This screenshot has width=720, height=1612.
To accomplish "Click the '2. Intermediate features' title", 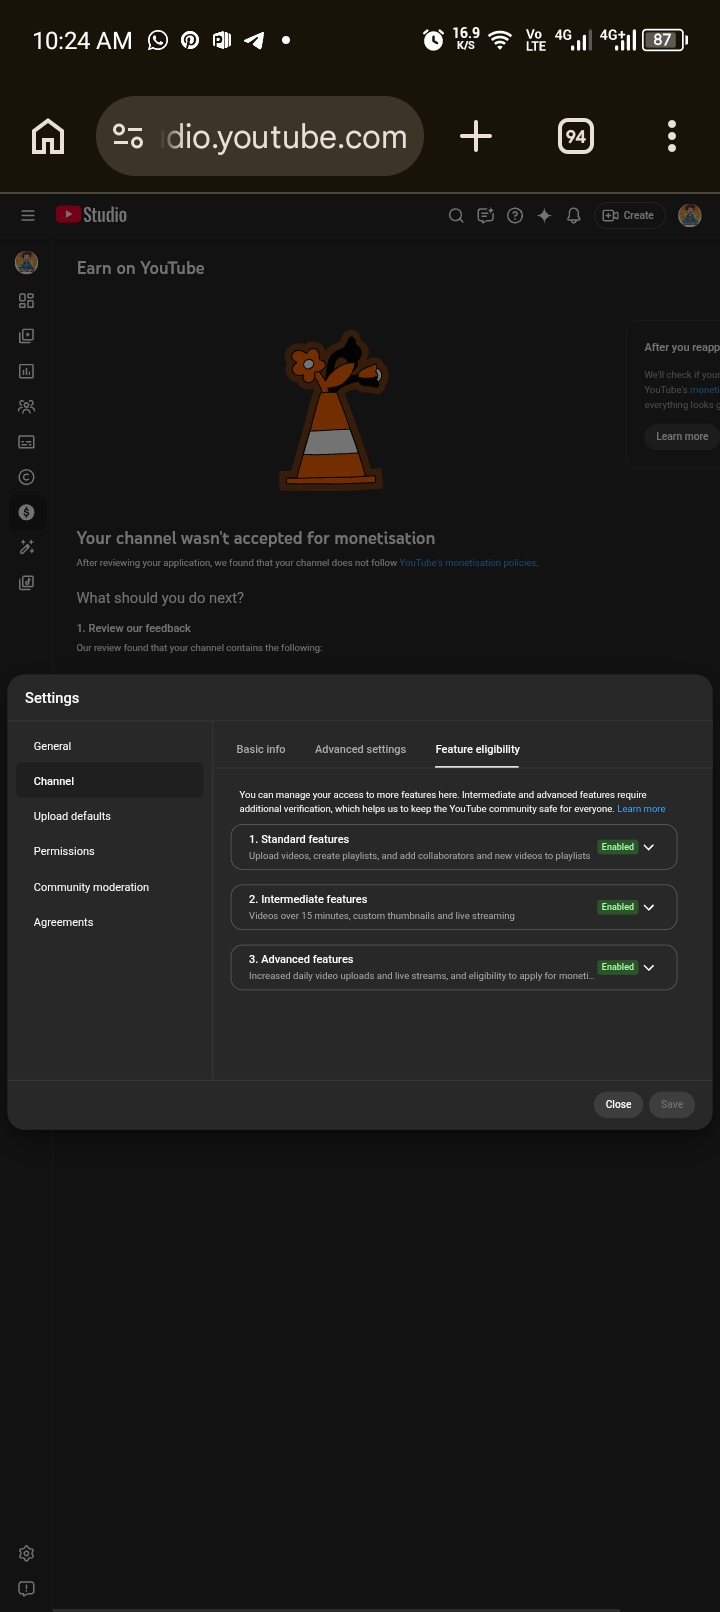I will (308, 899).
